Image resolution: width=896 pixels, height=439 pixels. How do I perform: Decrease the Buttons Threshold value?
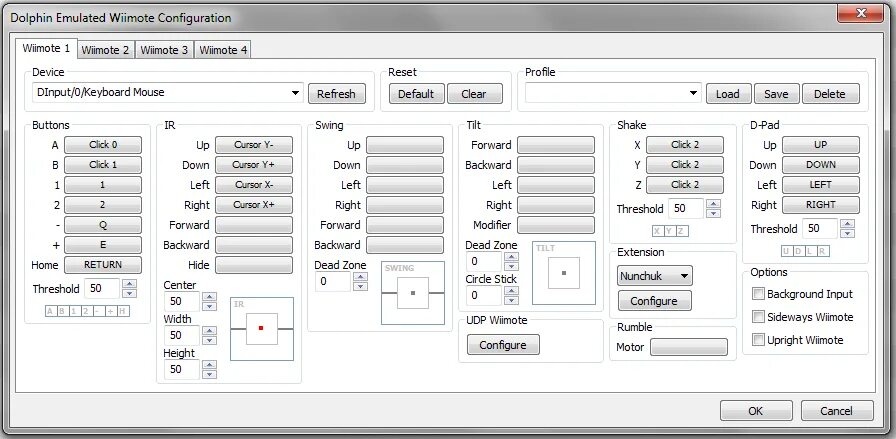[130, 293]
